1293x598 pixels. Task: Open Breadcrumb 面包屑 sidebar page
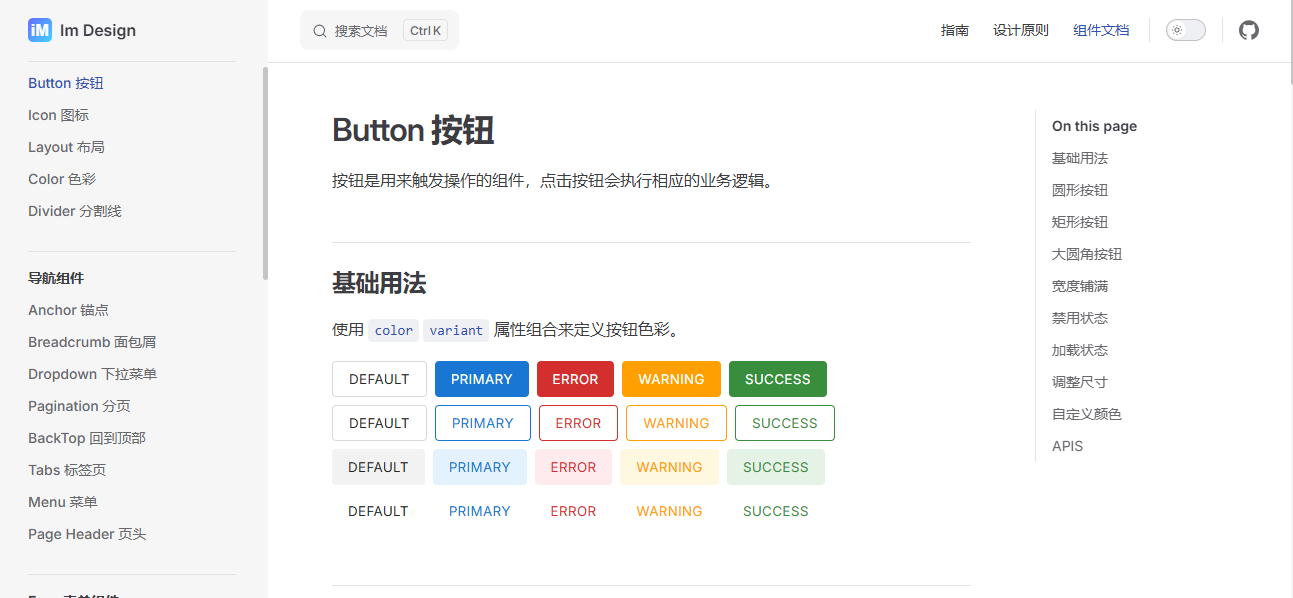92,342
